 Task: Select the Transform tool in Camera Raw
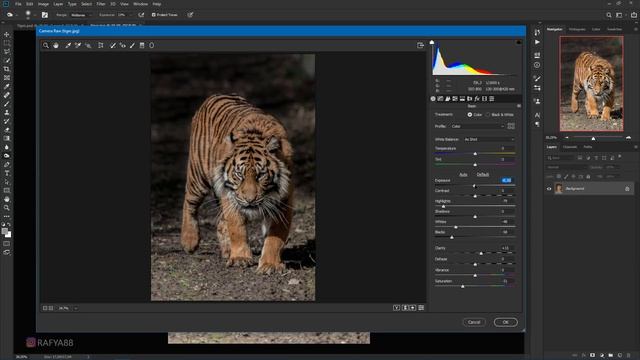(101, 45)
